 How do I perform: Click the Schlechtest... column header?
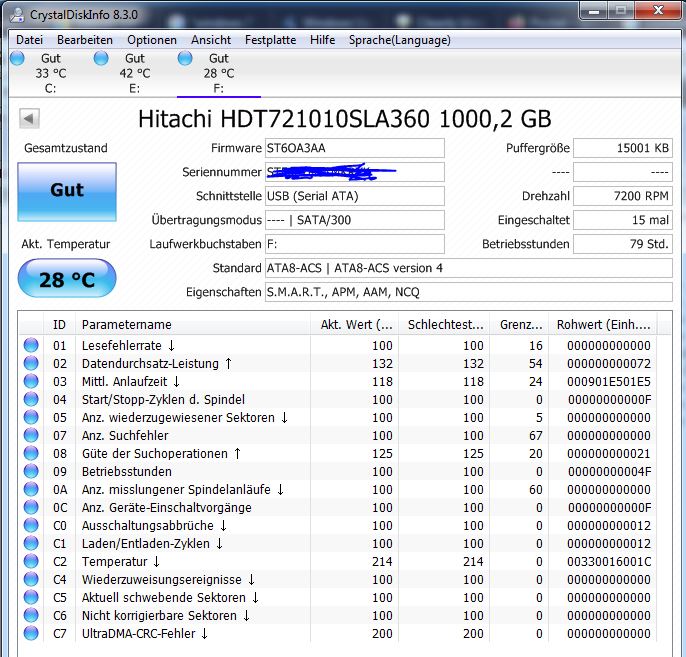click(x=444, y=325)
